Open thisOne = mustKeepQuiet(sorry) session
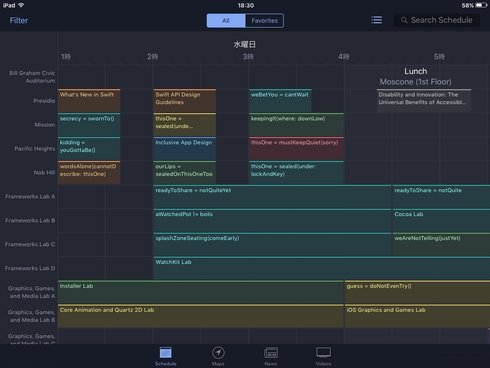The height and width of the screenshot is (368, 490). click(296, 148)
